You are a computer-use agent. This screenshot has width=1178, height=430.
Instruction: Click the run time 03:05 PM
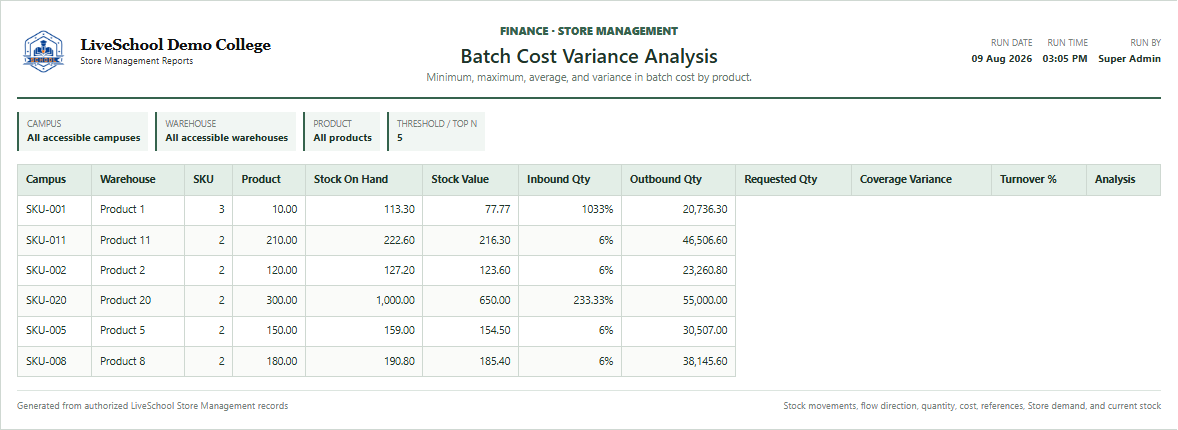click(1065, 59)
